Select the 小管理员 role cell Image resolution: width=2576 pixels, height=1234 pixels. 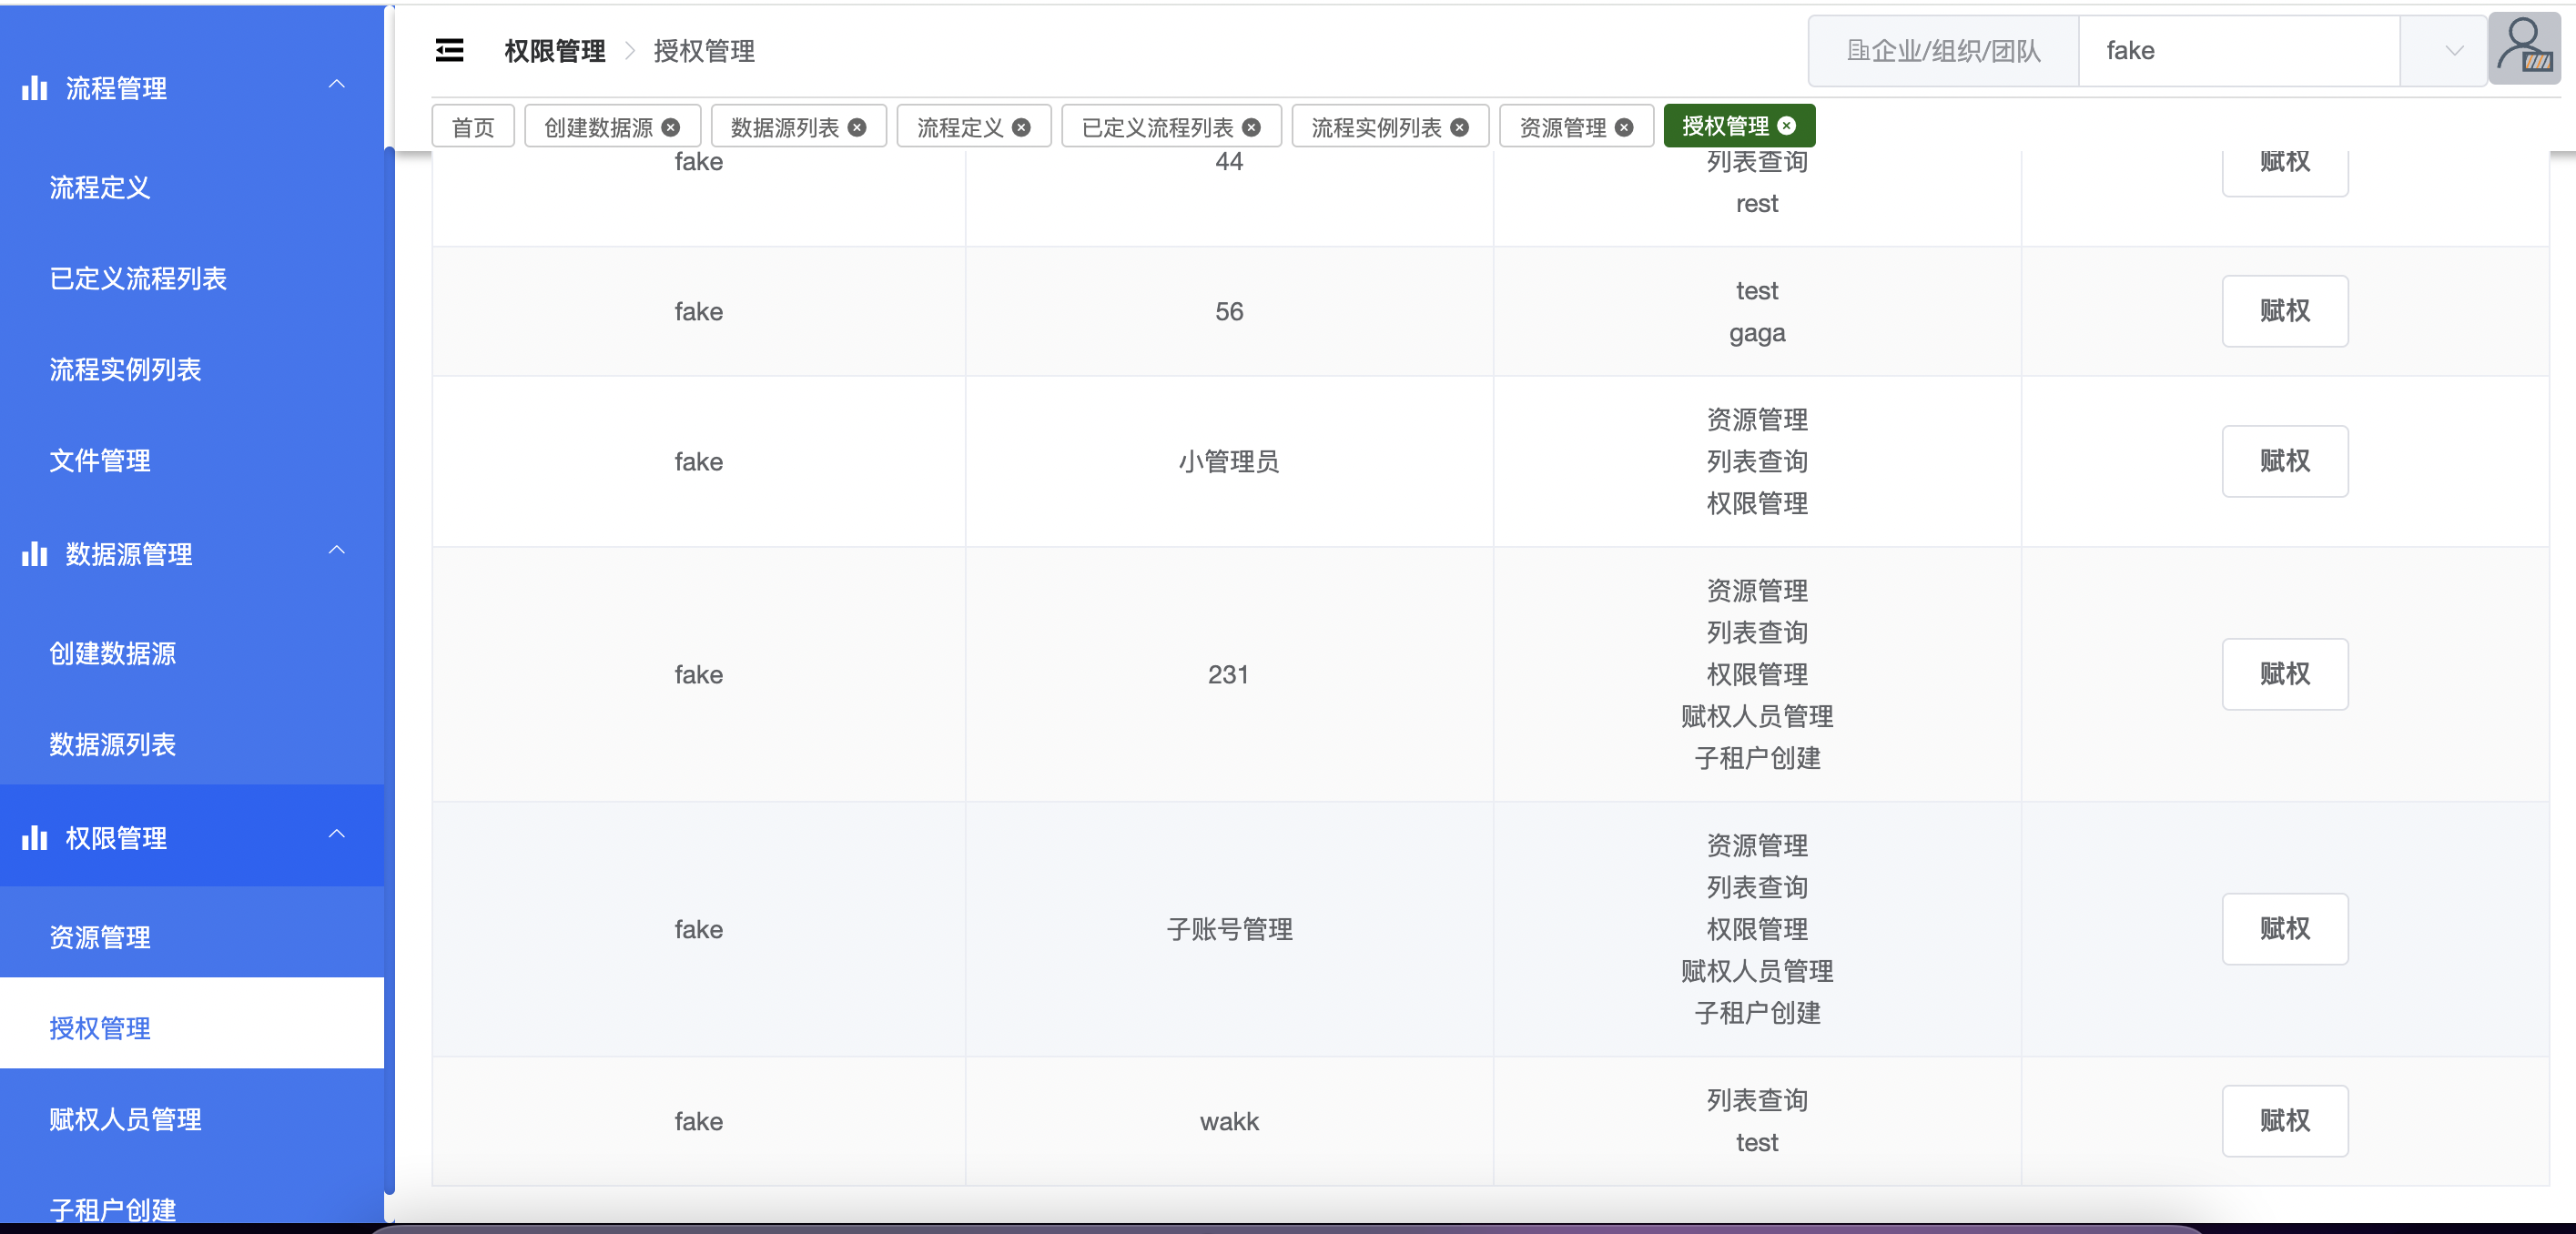coord(1229,461)
